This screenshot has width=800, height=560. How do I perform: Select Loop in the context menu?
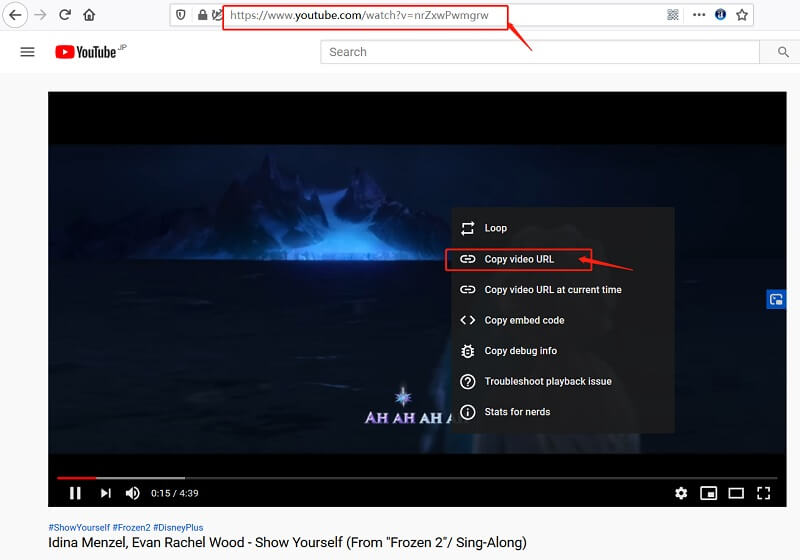pos(563,228)
